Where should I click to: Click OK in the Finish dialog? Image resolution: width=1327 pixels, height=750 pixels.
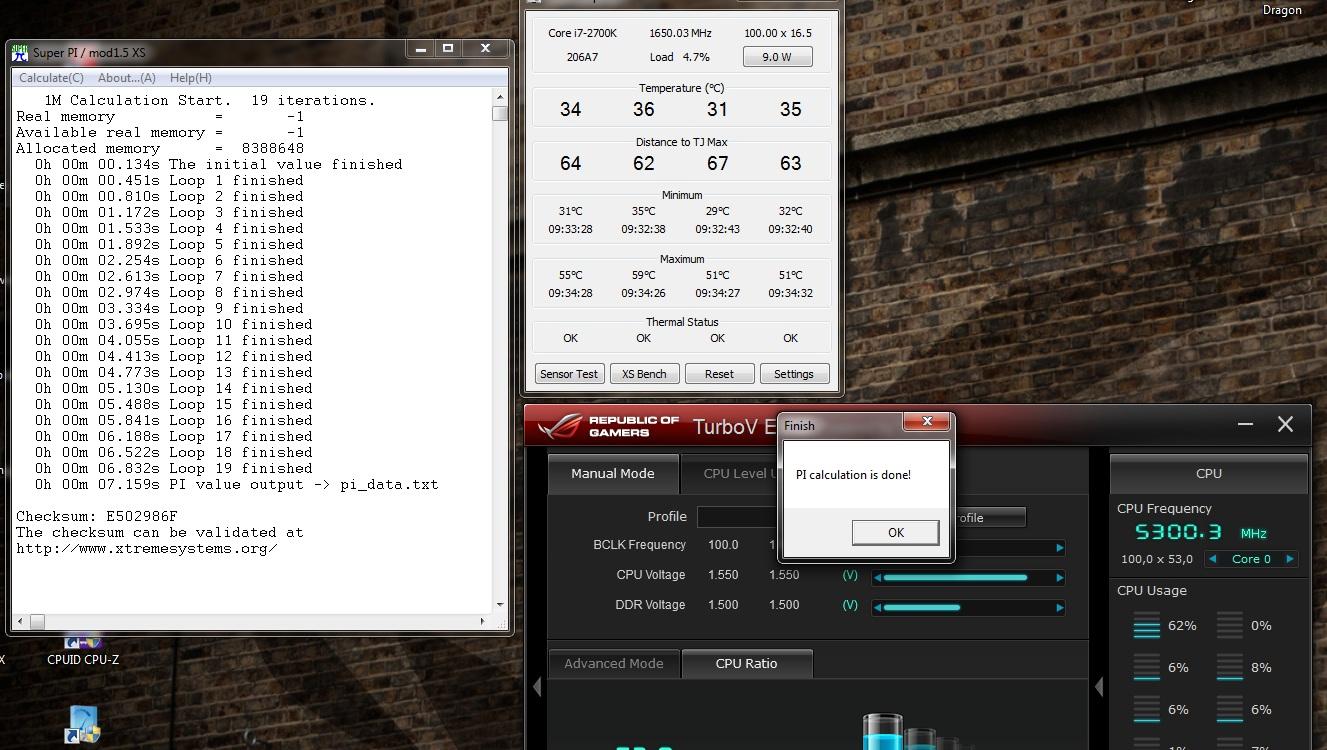click(895, 533)
